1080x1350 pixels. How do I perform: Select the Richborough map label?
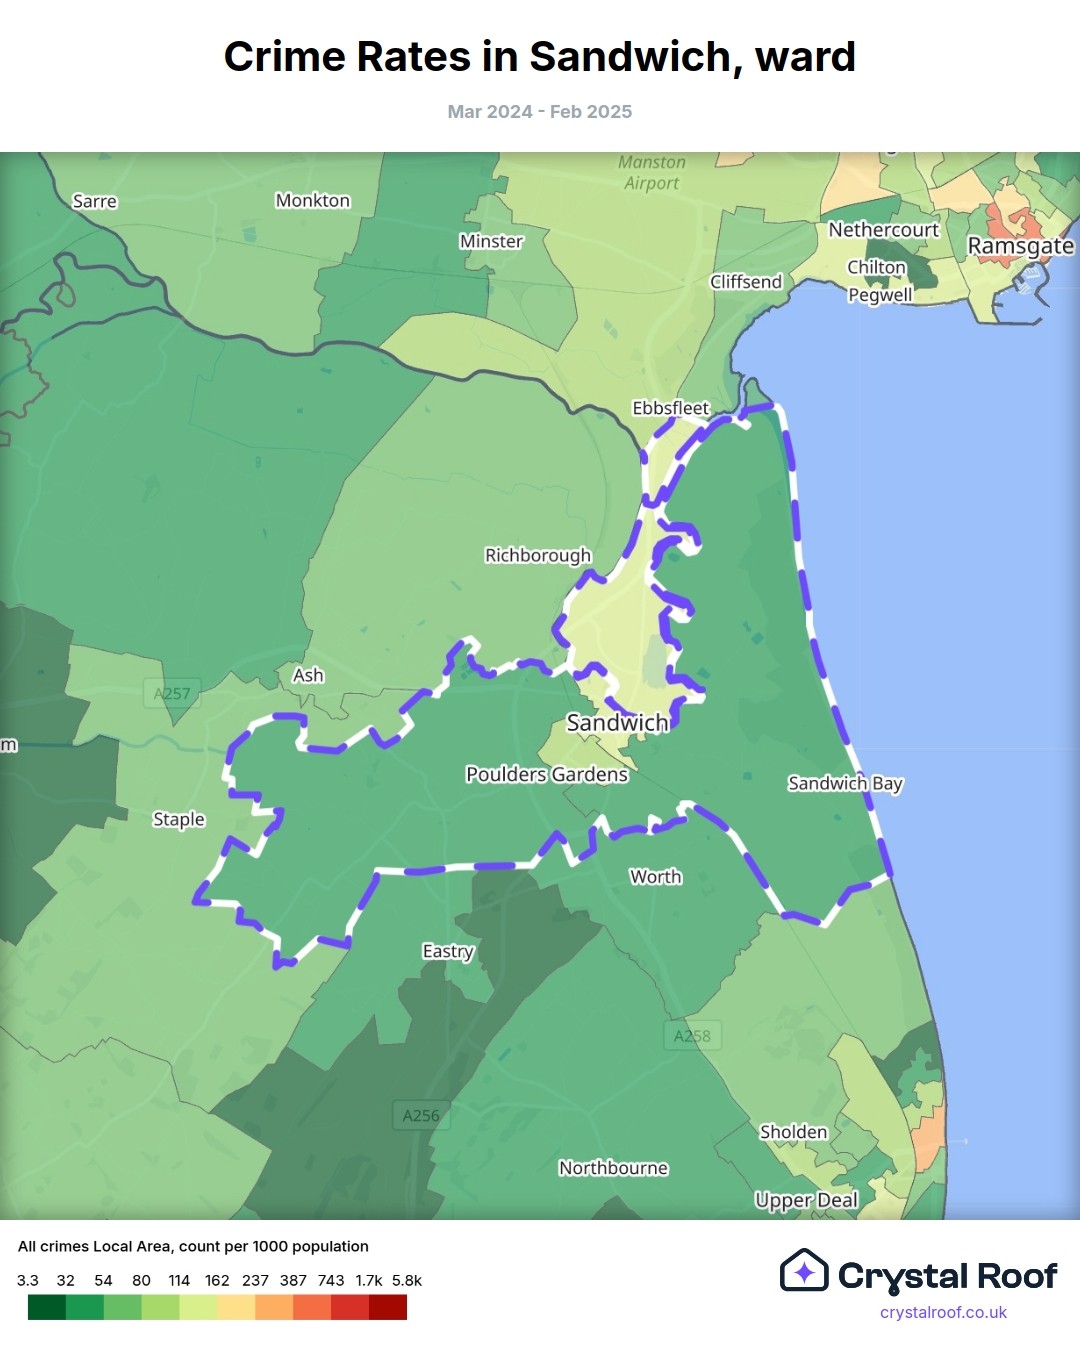538,555
